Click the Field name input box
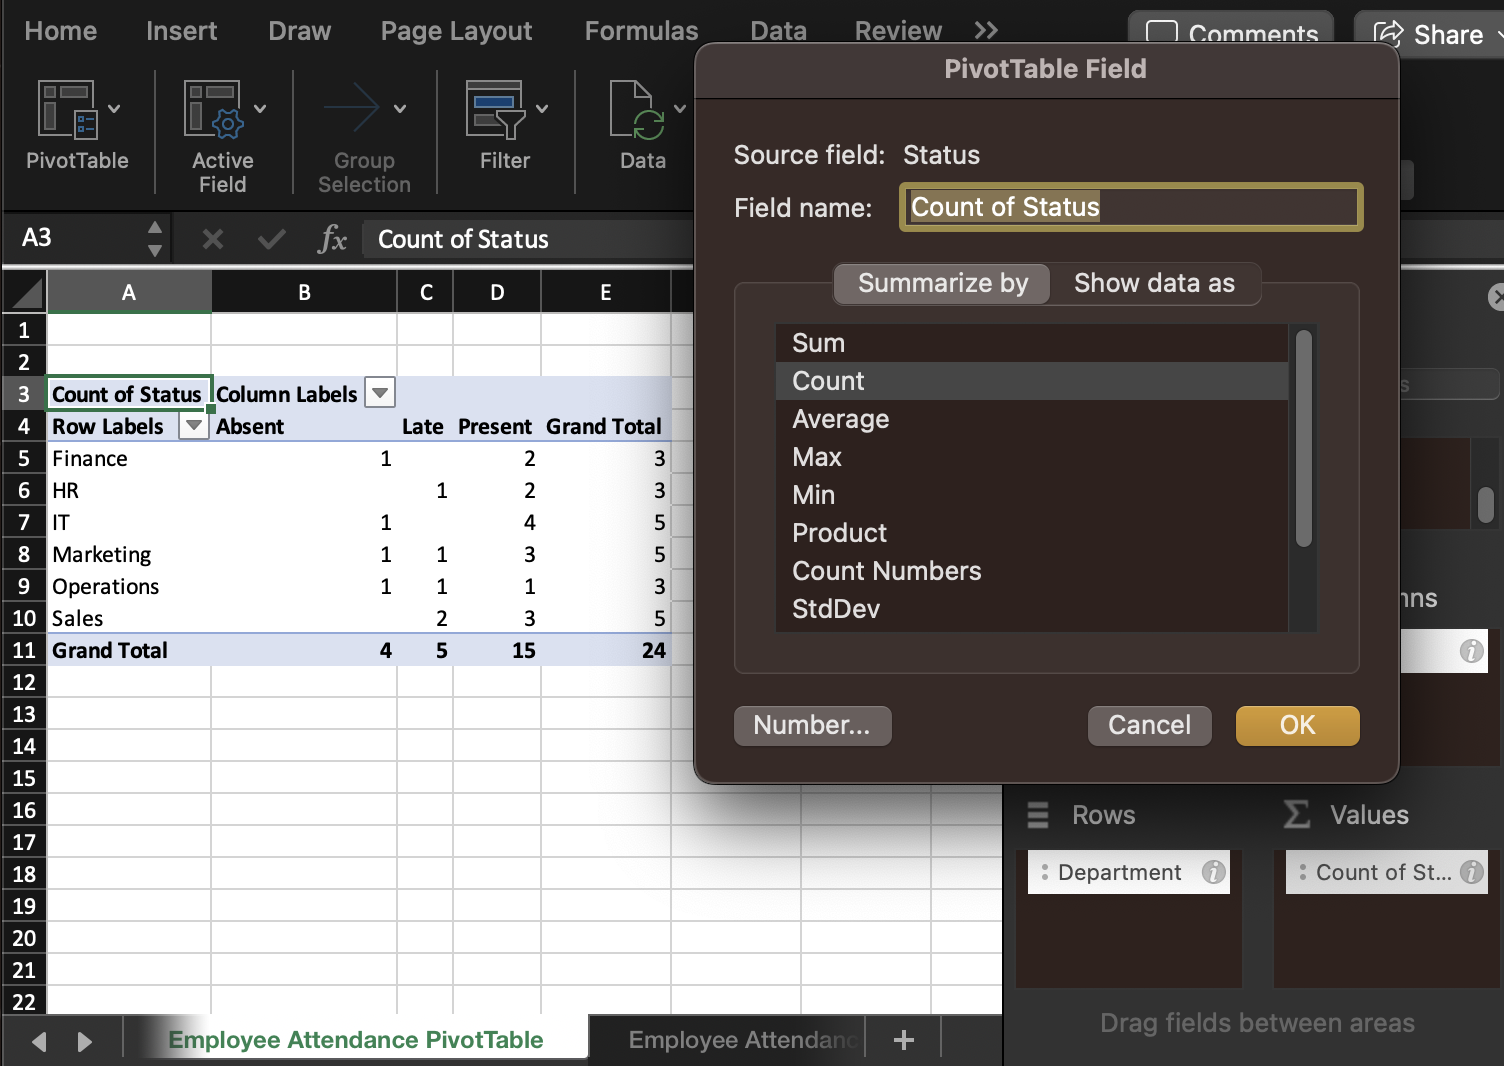The image size is (1504, 1066). point(1131,207)
